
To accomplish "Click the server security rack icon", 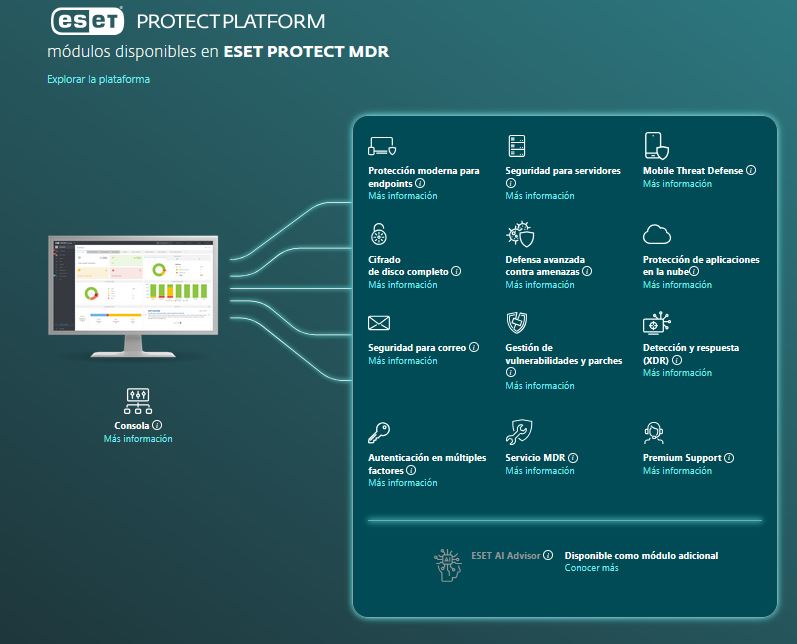I will (517, 146).
